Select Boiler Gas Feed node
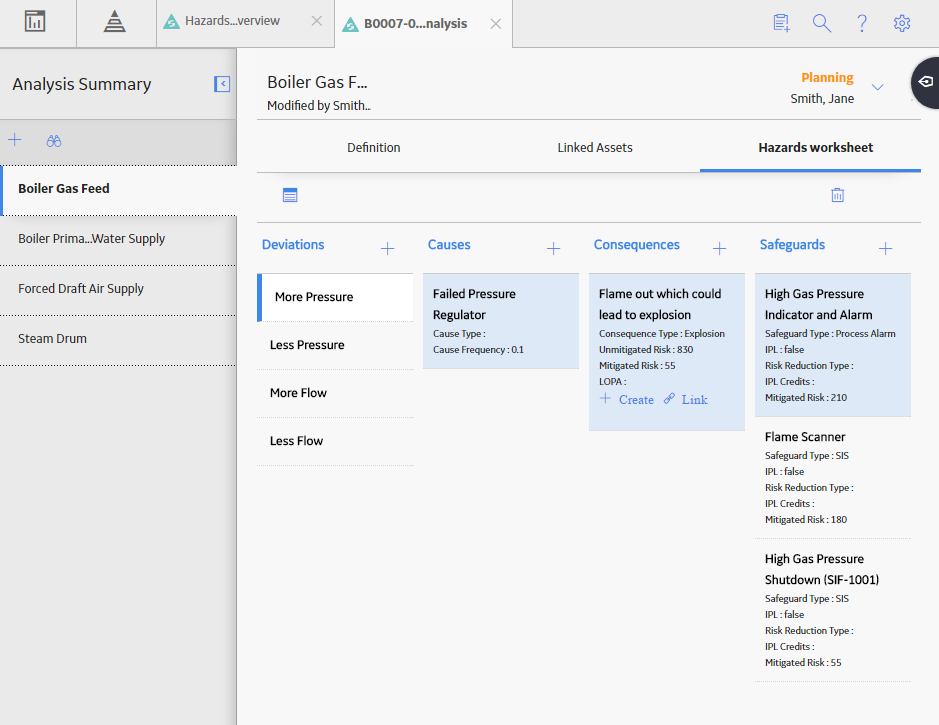The width and height of the screenshot is (939, 725). [x=119, y=189]
